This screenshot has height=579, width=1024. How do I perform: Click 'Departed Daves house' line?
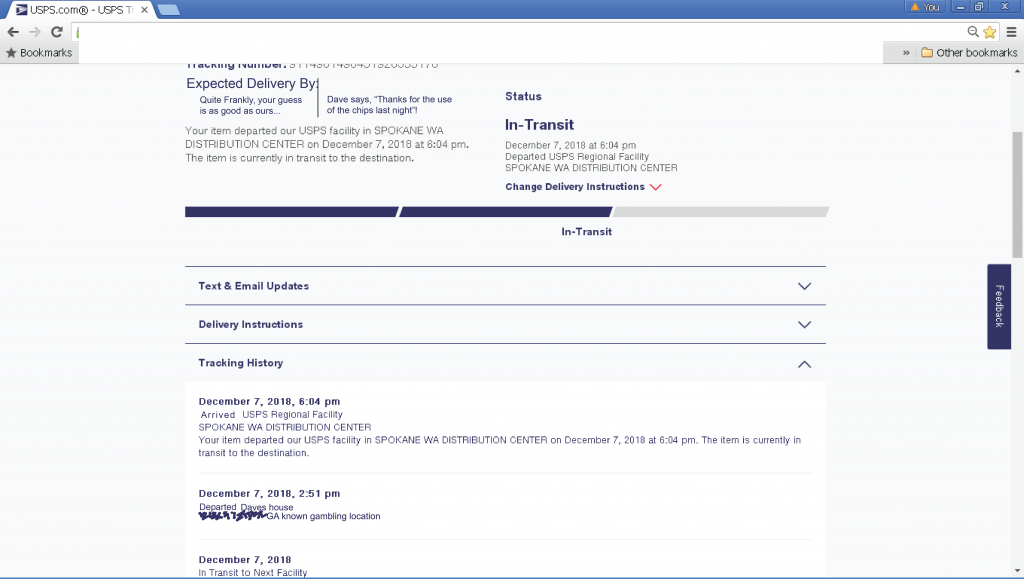pos(246,507)
